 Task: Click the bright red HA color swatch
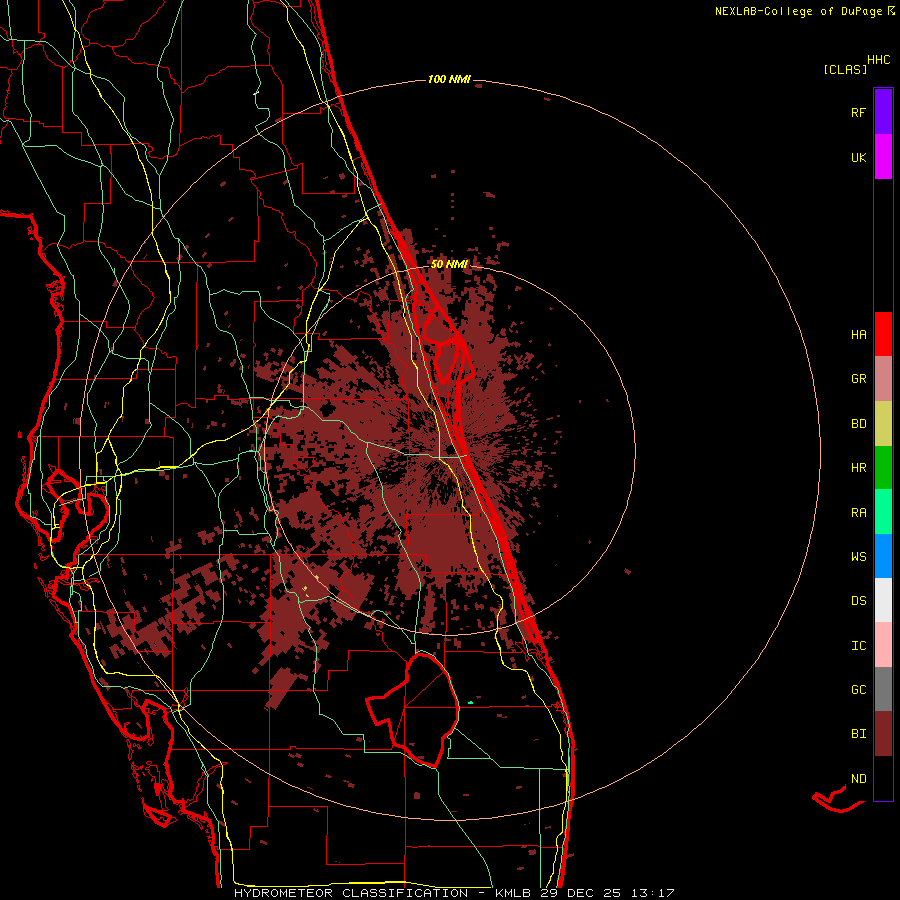click(x=883, y=334)
